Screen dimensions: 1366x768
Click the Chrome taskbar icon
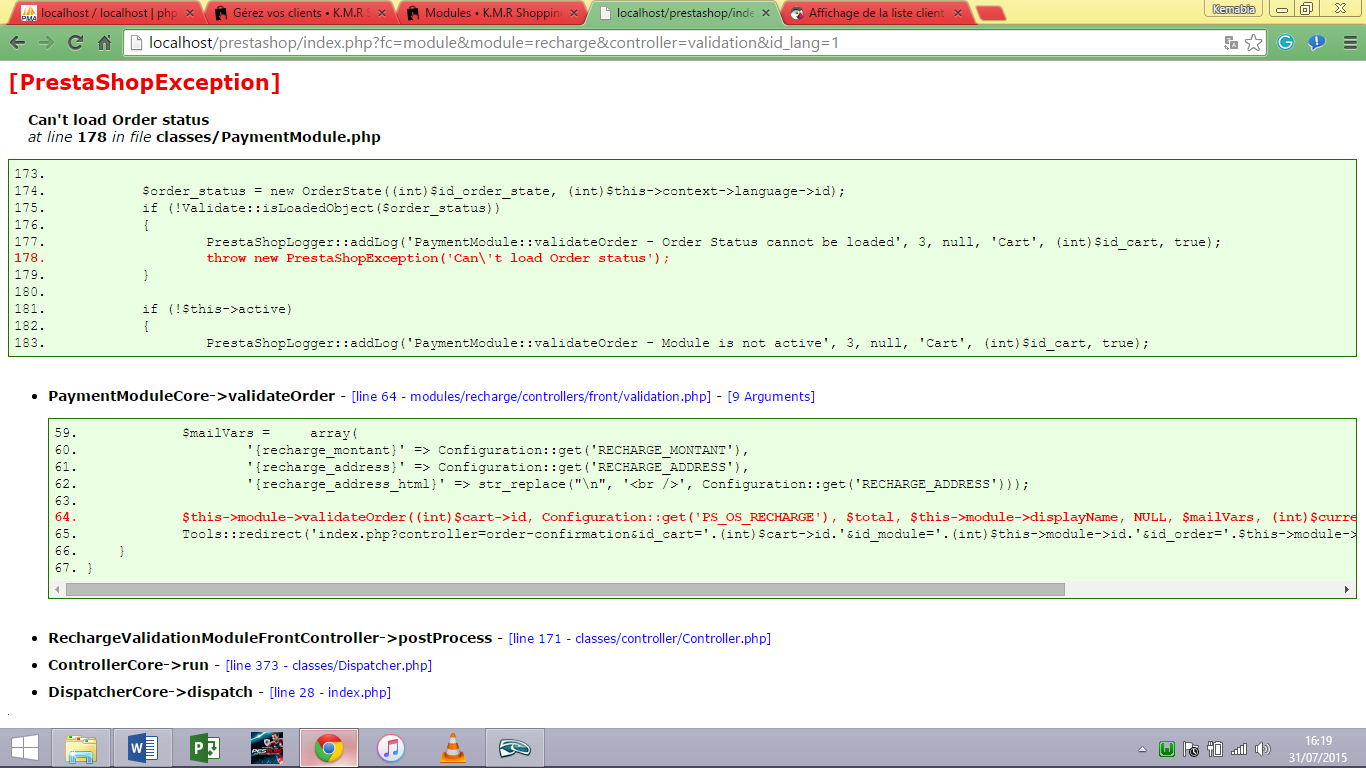coord(328,748)
